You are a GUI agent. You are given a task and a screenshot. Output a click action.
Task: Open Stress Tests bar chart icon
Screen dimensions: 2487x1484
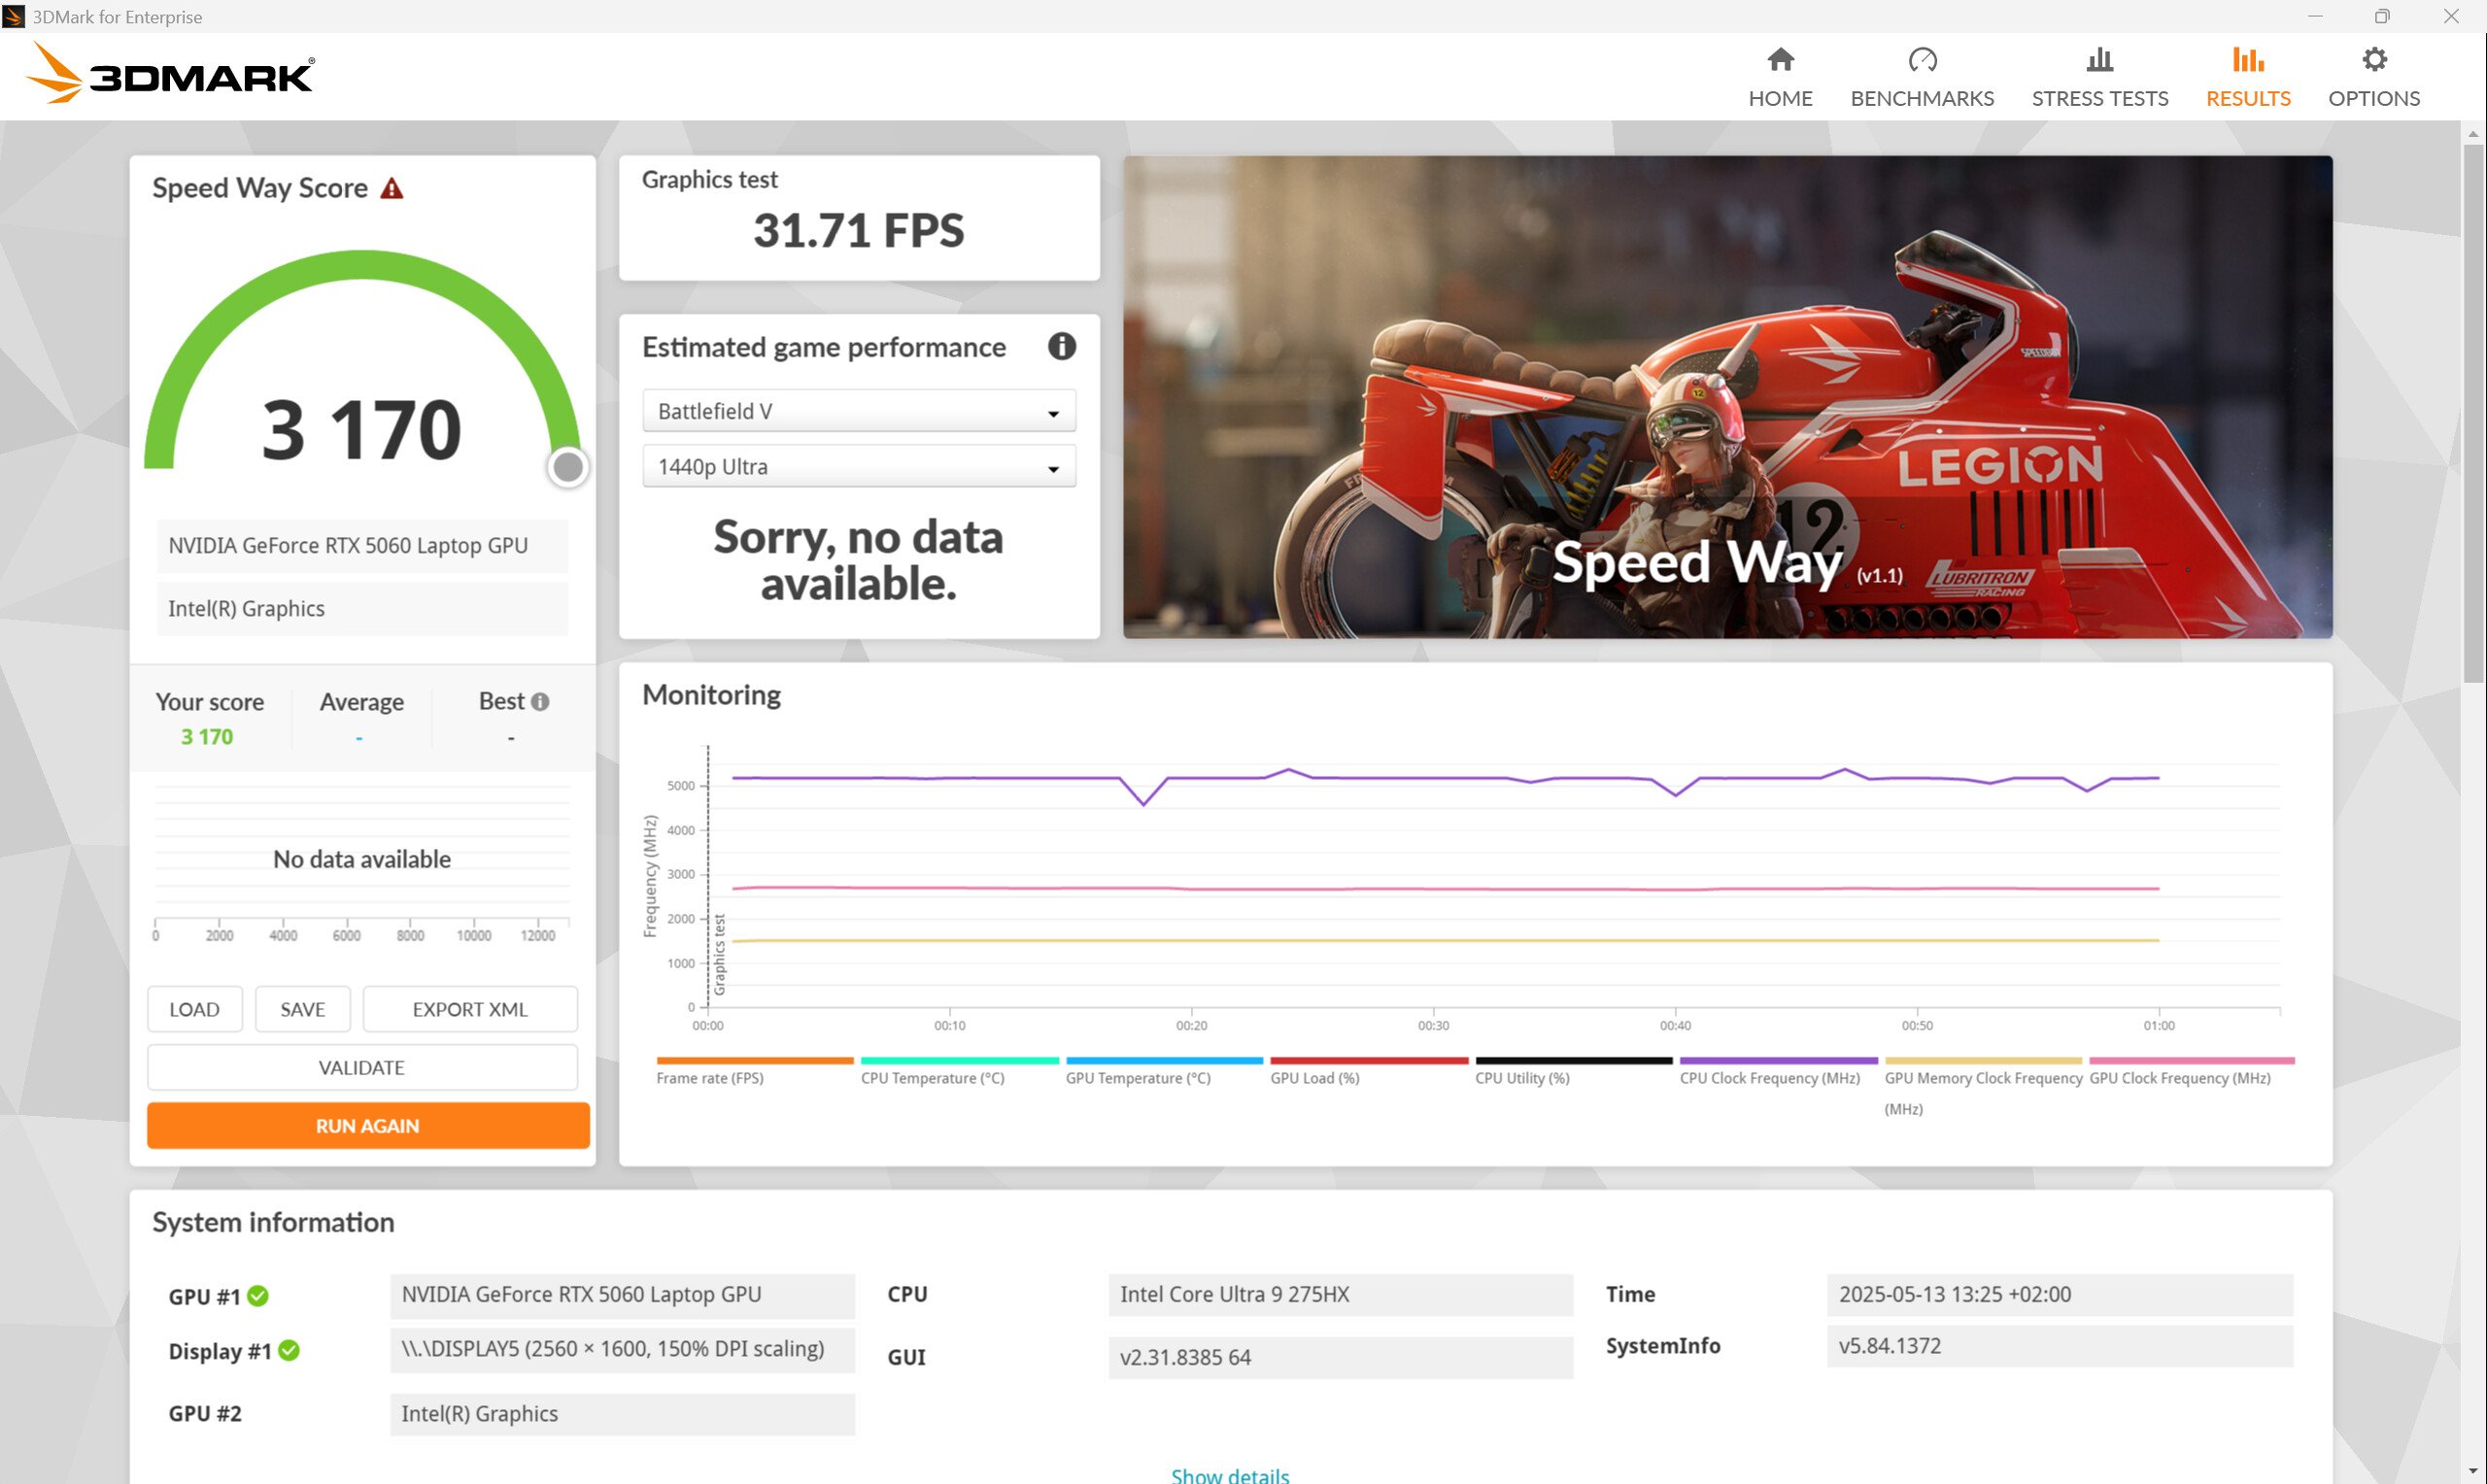[2099, 60]
